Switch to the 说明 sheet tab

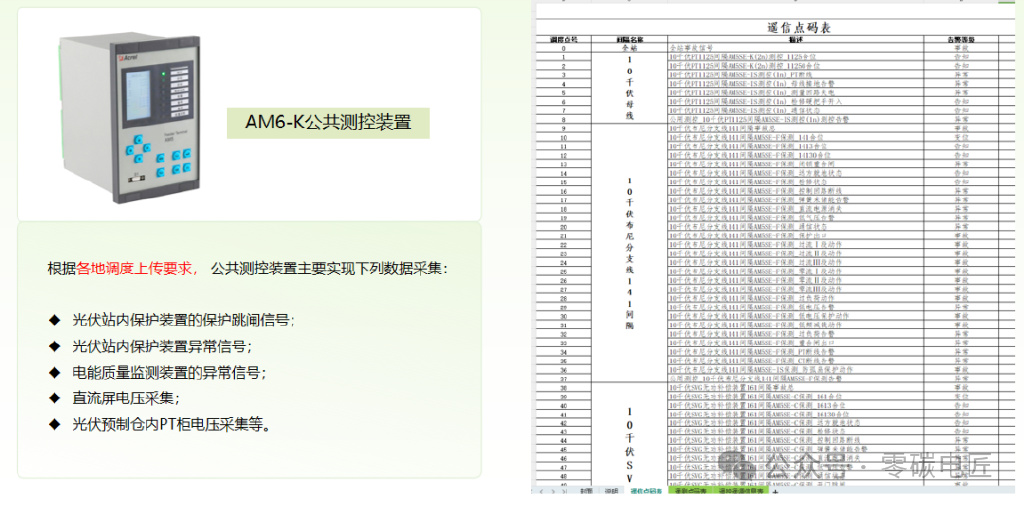click(x=611, y=491)
